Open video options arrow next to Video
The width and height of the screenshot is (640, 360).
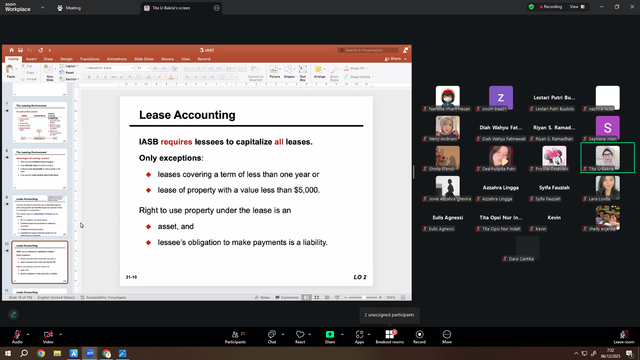[60, 334]
